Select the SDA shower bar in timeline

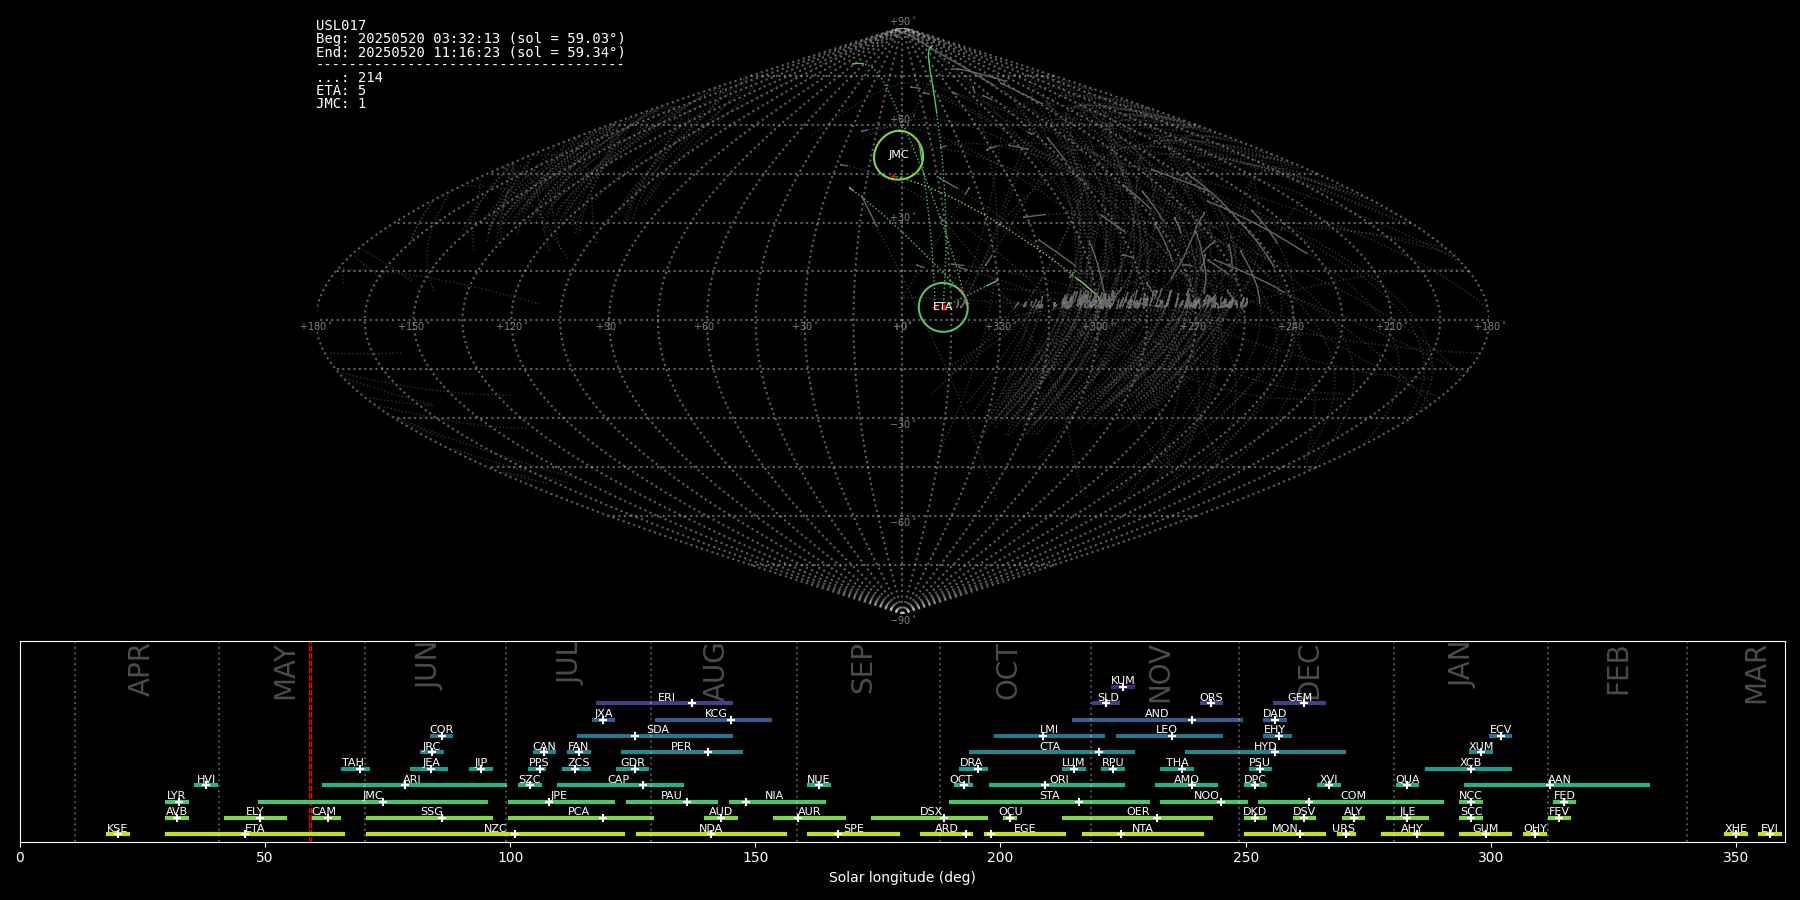tap(655, 736)
